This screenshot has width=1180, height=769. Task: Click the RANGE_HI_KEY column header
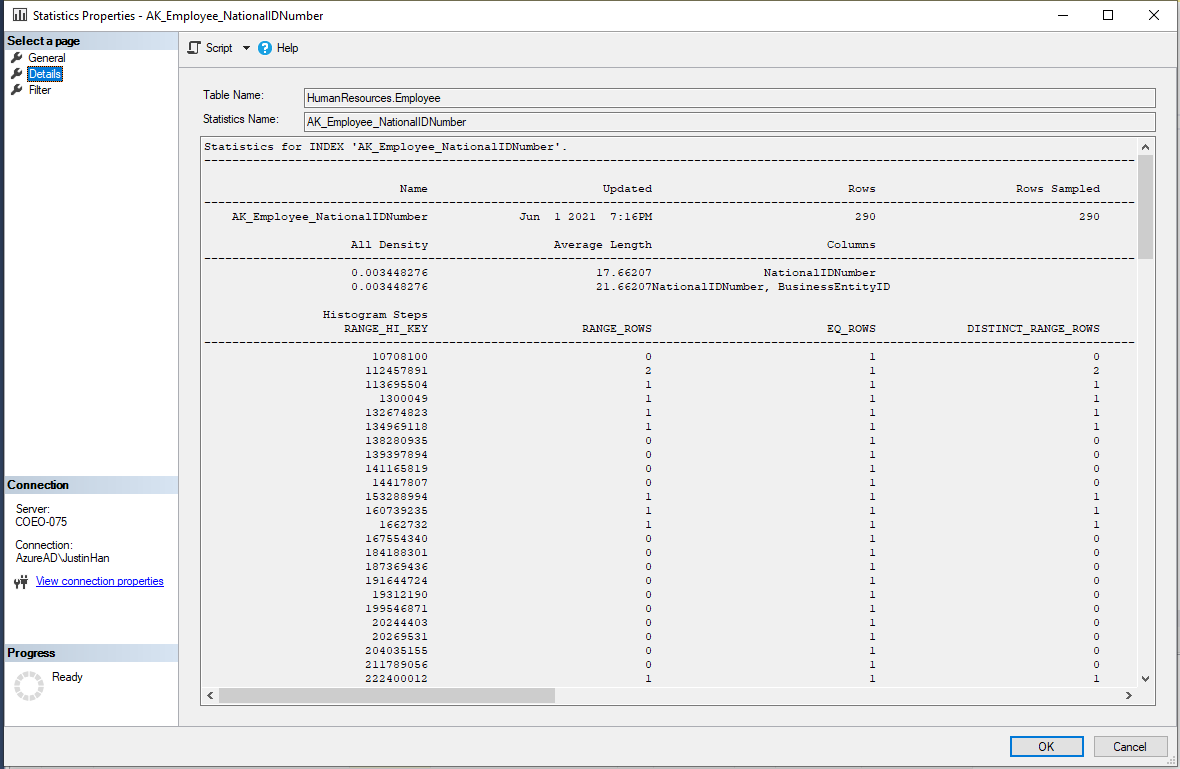coord(385,329)
